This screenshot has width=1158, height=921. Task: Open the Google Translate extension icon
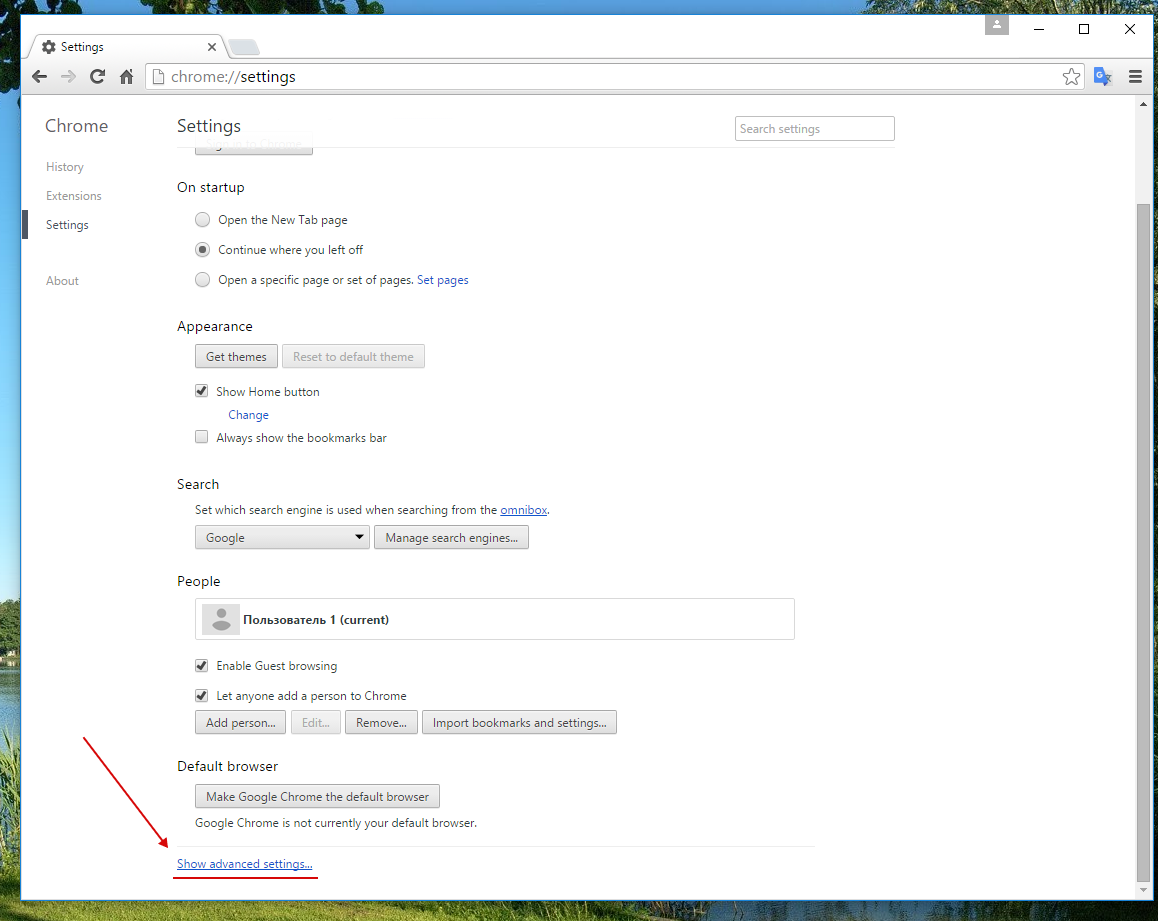pos(1102,77)
